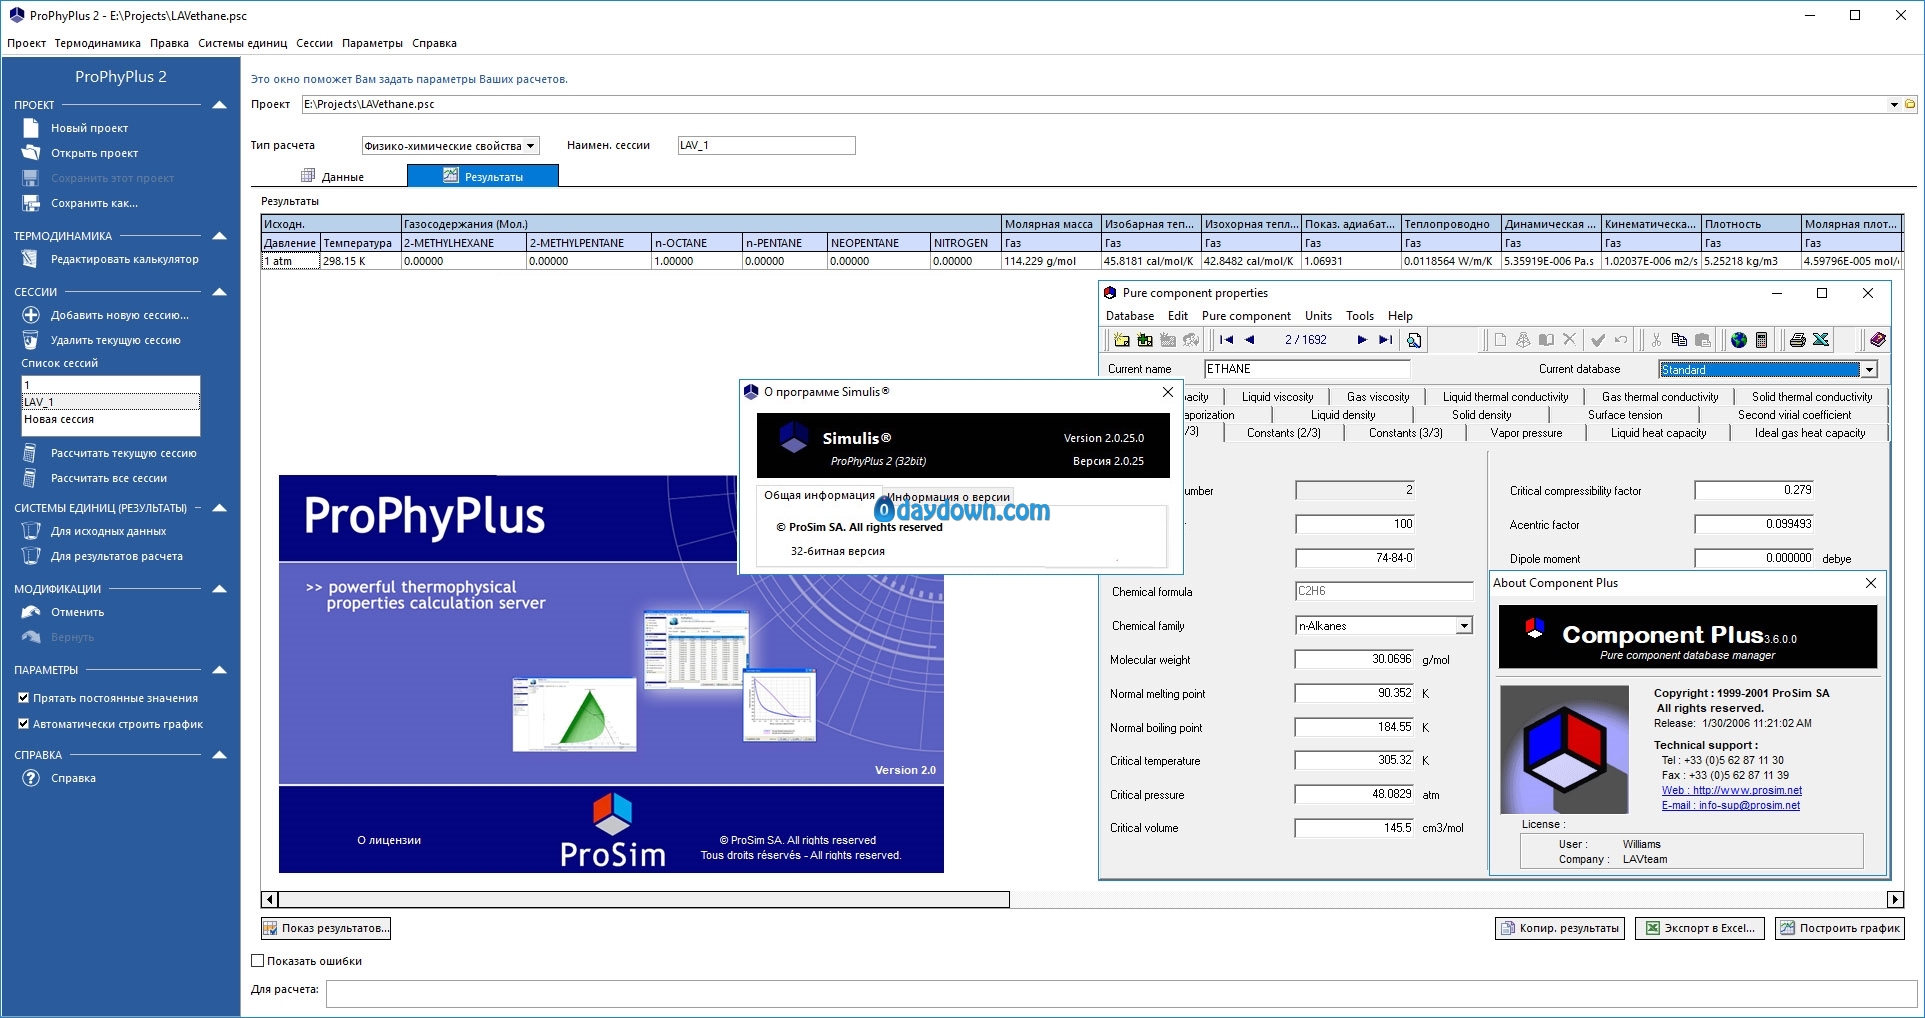Click the Excel export icon in Pure component toolbar
Viewport: 1925px width, 1018px height.
(x=1821, y=340)
